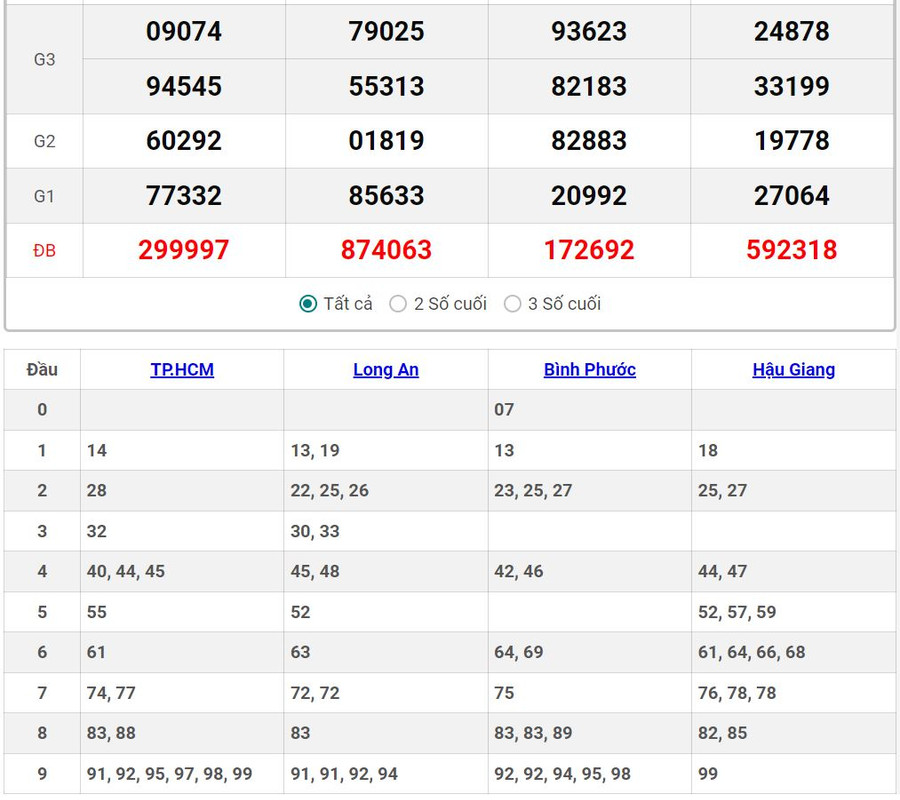Click the cell listing 91, 92, 95, 97, 98, 99
Viewport: 900px width, 800px height.
[x=170, y=774]
